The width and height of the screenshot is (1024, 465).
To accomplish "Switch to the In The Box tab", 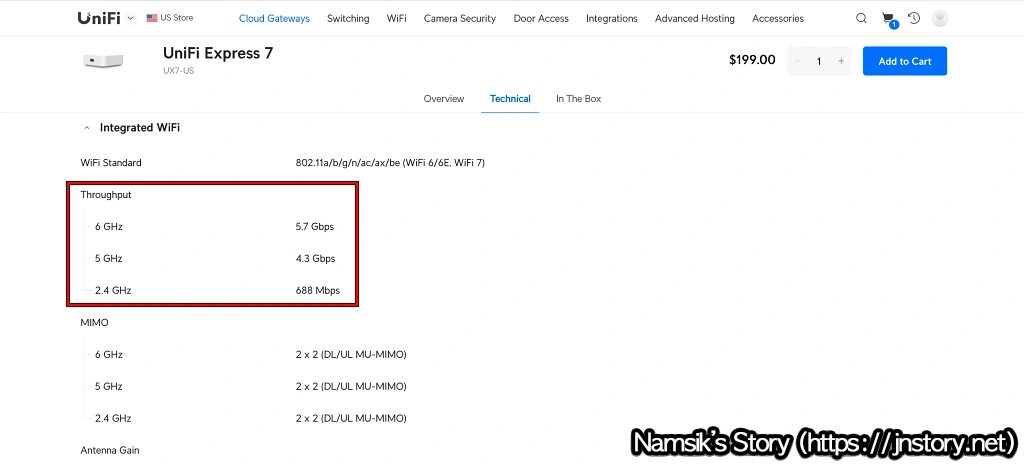I will pyautogui.click(x=578, y=99).
